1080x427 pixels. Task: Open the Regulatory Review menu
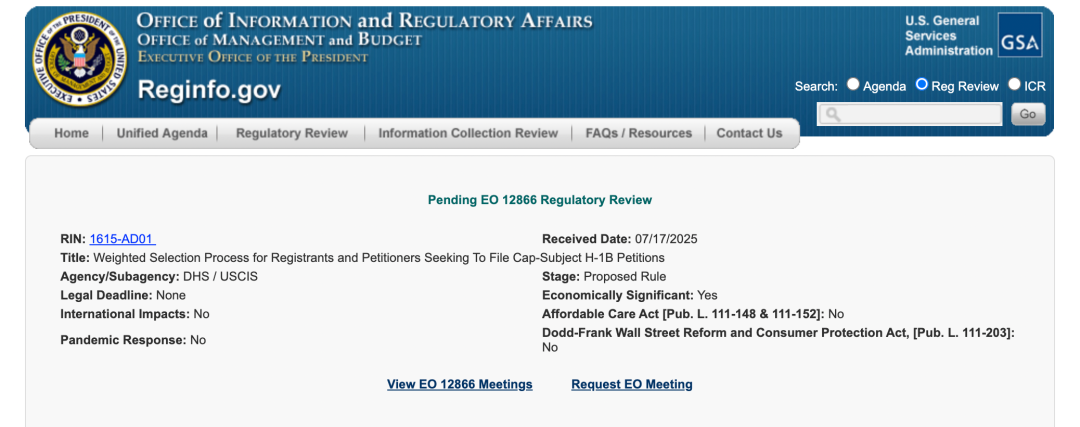(292, 133)
